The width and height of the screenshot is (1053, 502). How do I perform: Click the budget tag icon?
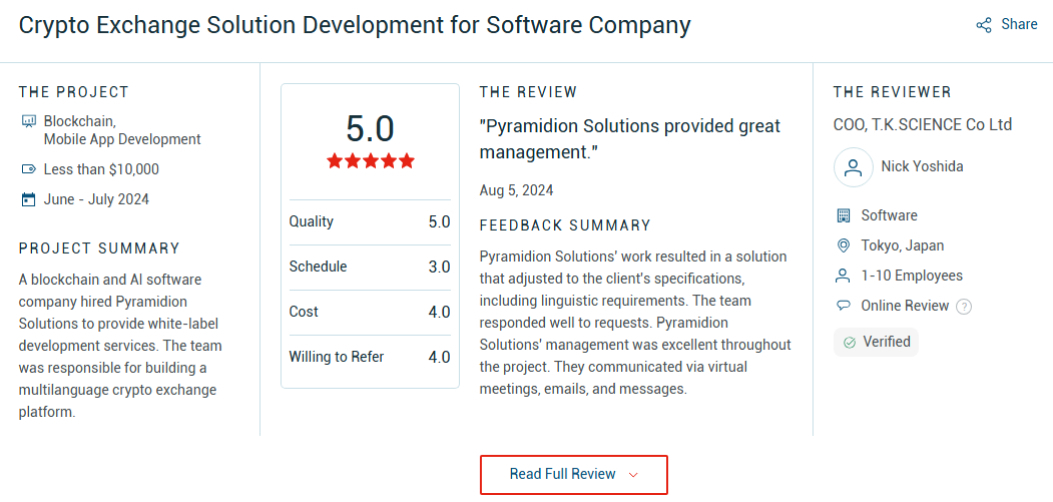click(x=28, y=169)
